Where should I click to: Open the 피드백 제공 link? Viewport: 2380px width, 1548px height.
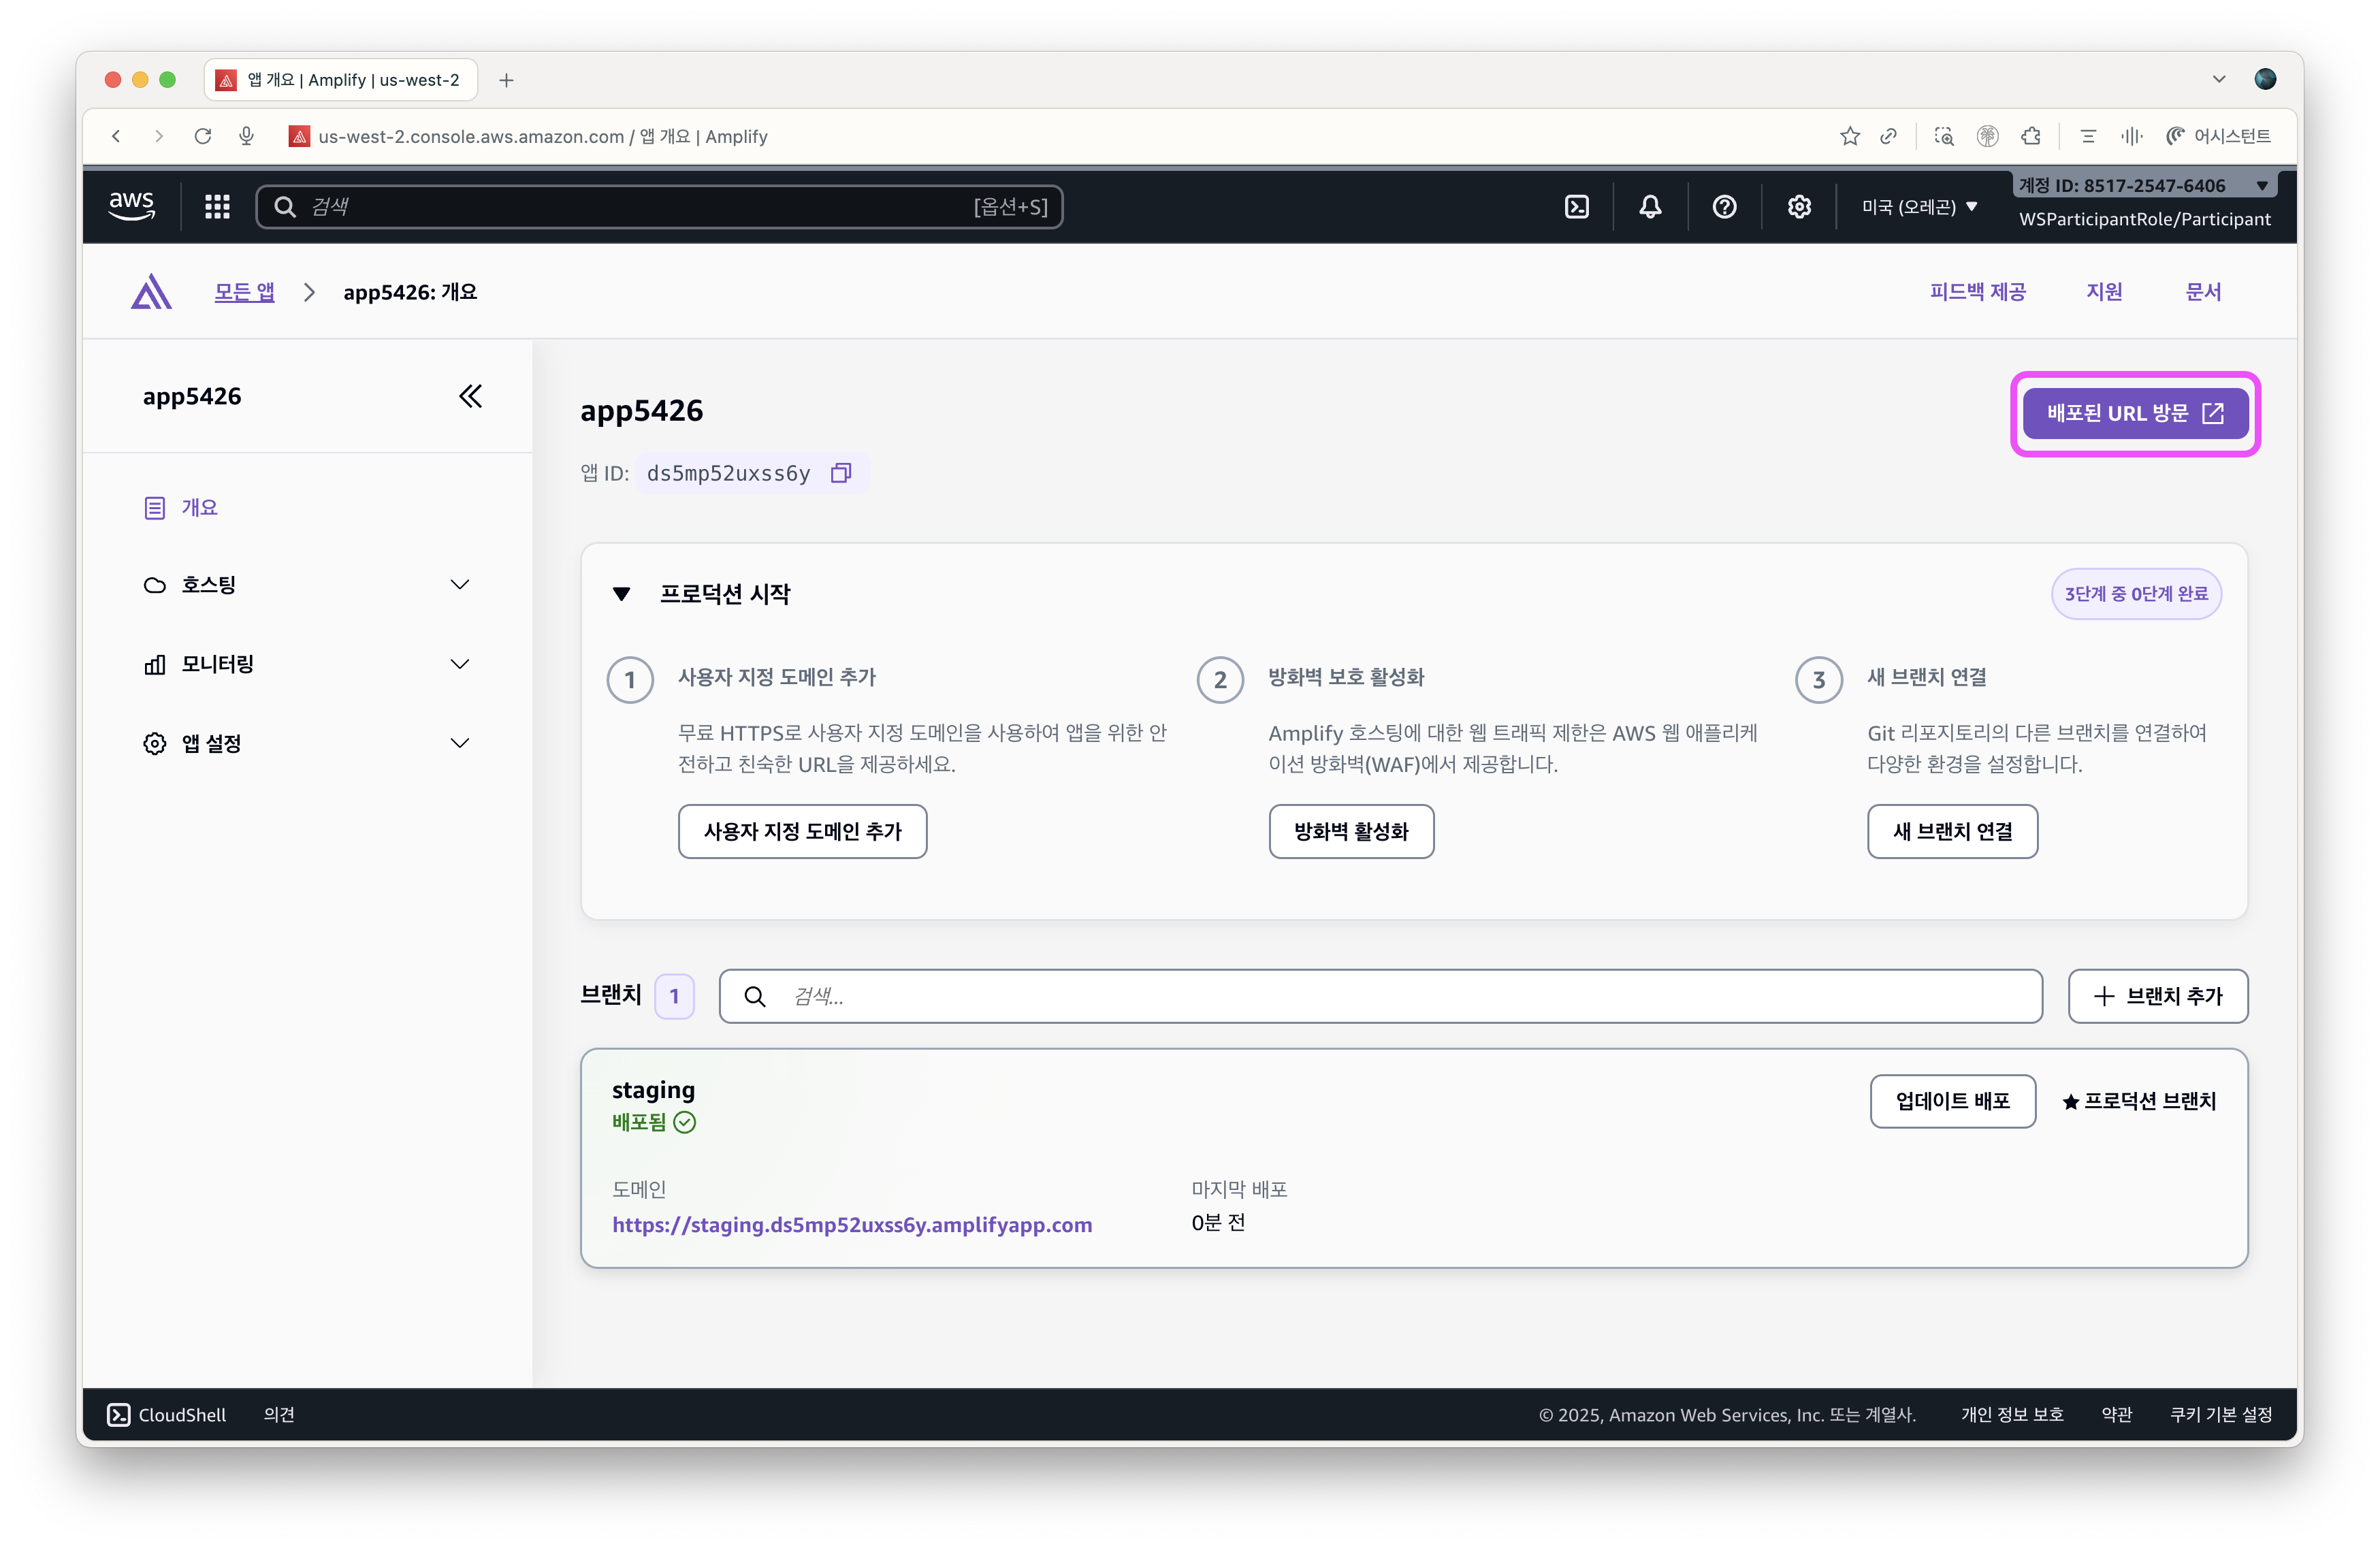click(1977, 292)
